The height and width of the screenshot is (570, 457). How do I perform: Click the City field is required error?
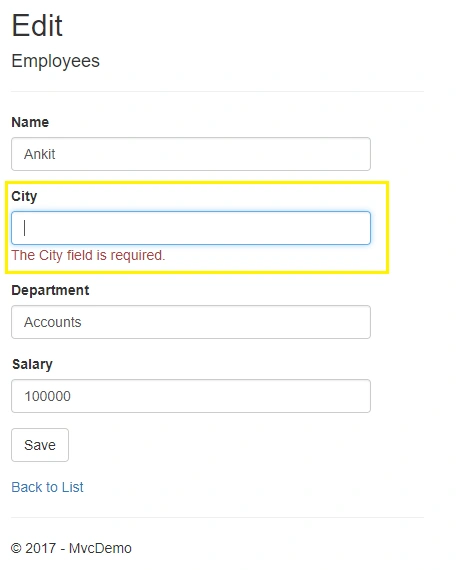88,256
